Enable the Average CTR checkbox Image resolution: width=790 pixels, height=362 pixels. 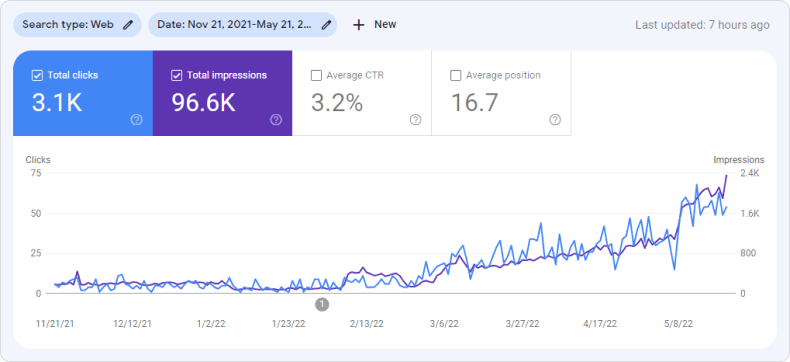(316, 76)
